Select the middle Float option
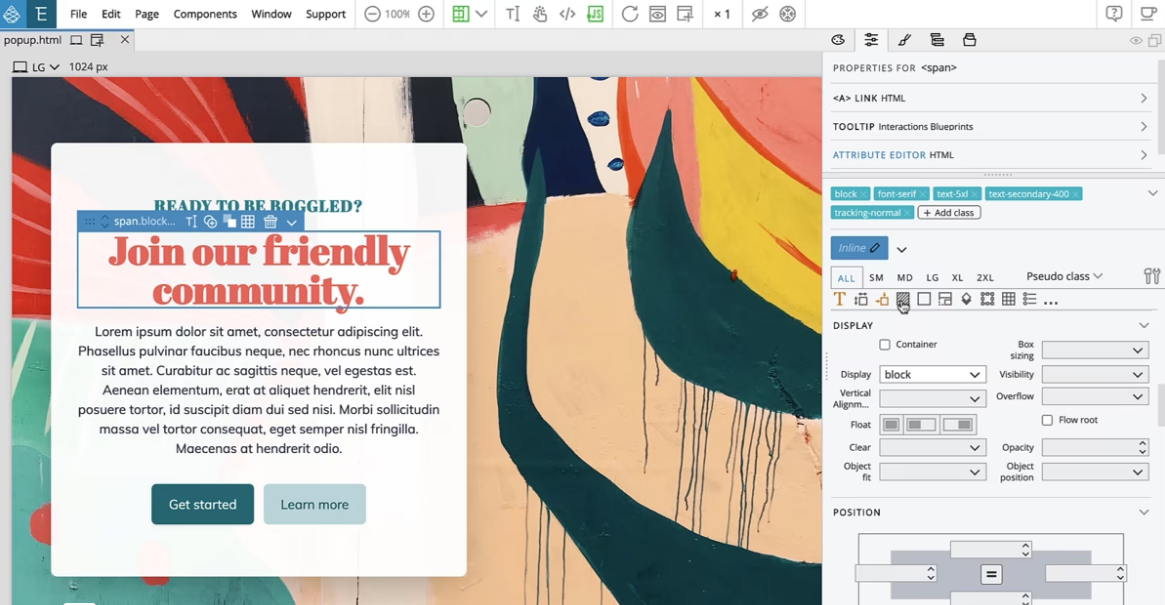The image size is (1165, 605). [922, 424]
